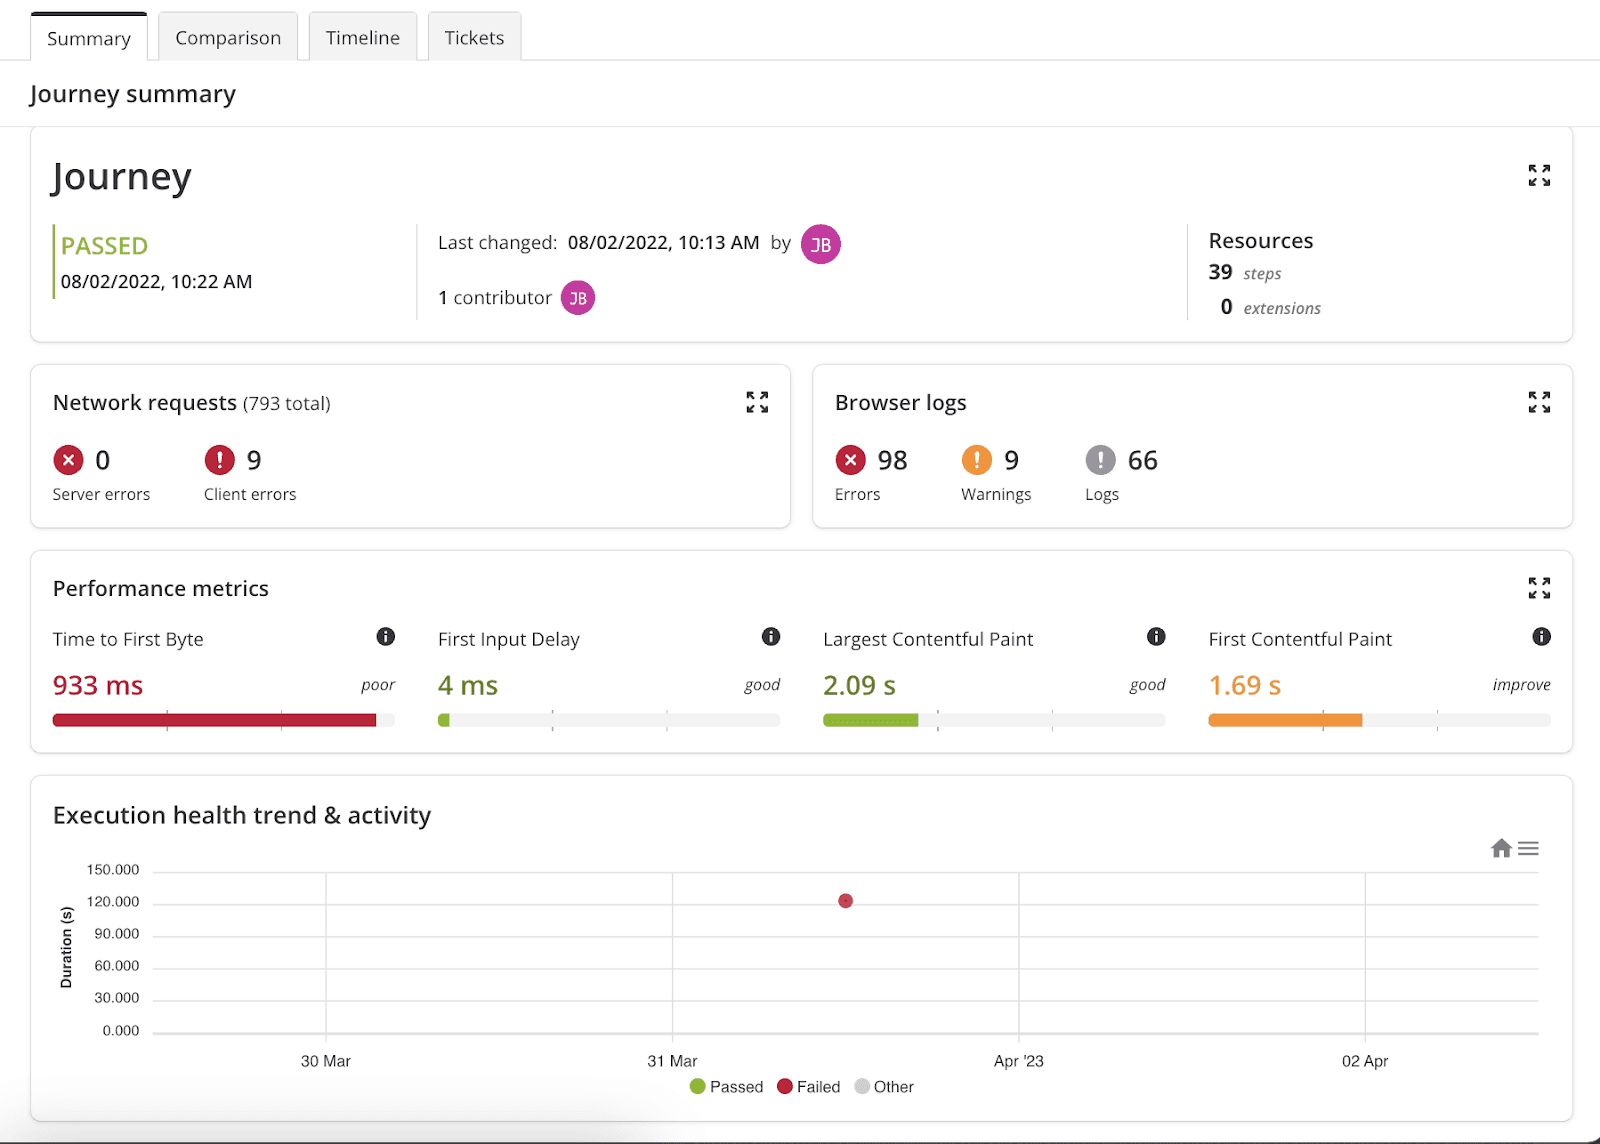1600x1144 pixels.
Task: Switch to the Timeline tab
Action: click(x=363, y=38)
